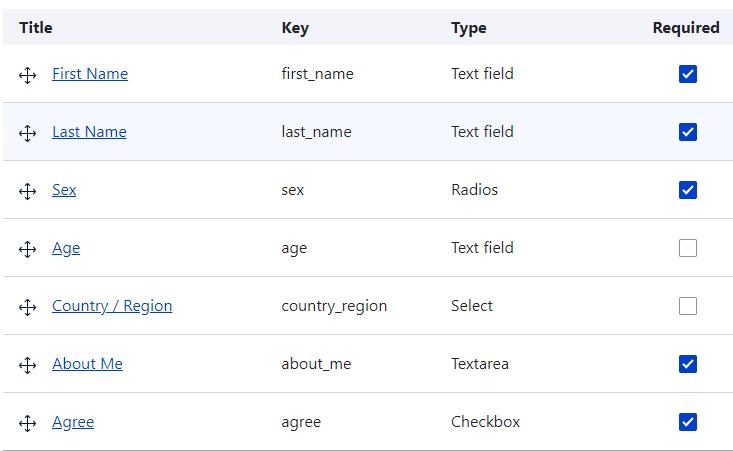
Task: Click the Agree element link
Action: [73, 422]
